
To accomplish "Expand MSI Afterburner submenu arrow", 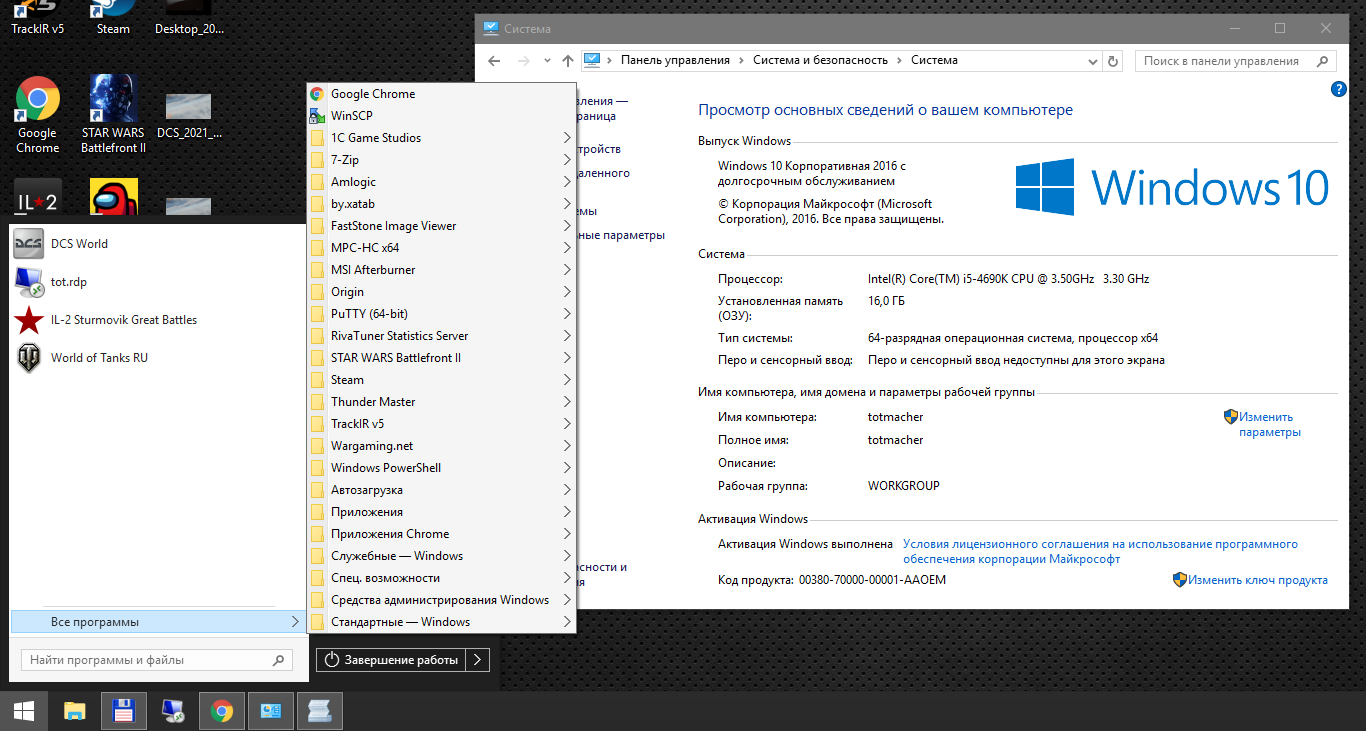I will pos(567,270).
